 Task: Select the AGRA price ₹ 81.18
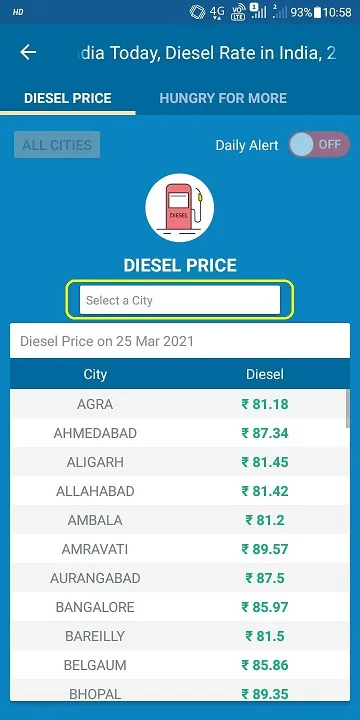click(265, 404)
